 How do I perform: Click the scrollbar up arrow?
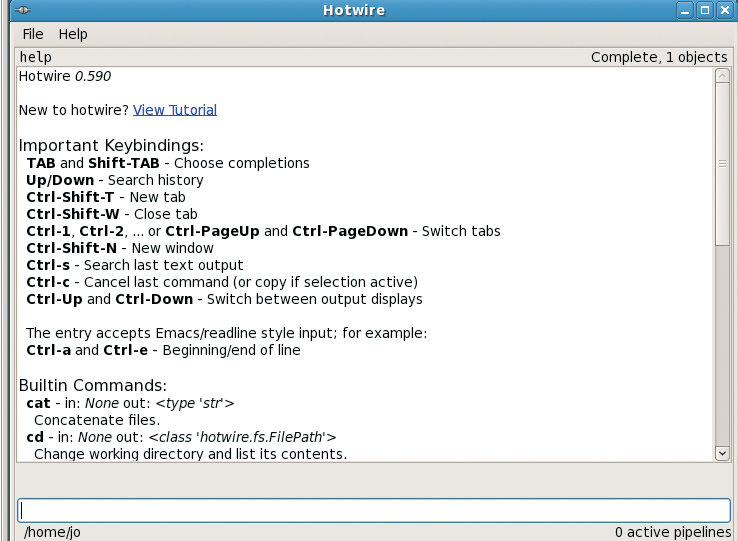click(x=722, y=76)
